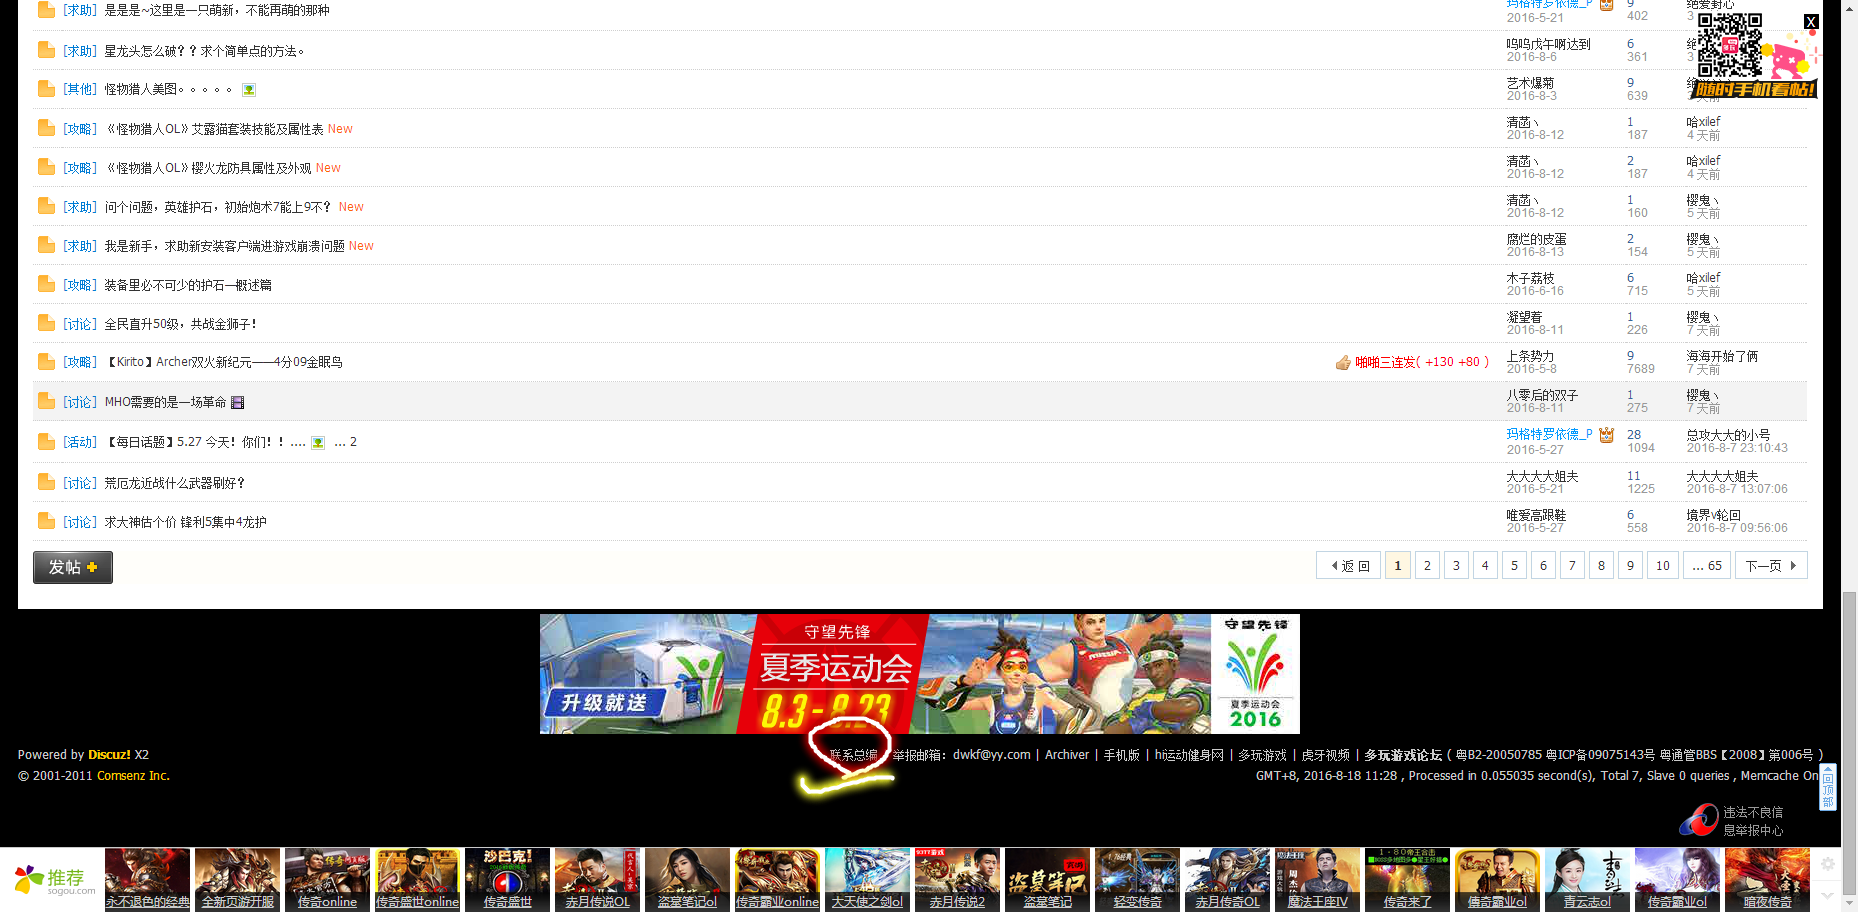Open 青云志ol game thumbnail

point(1587,880)
